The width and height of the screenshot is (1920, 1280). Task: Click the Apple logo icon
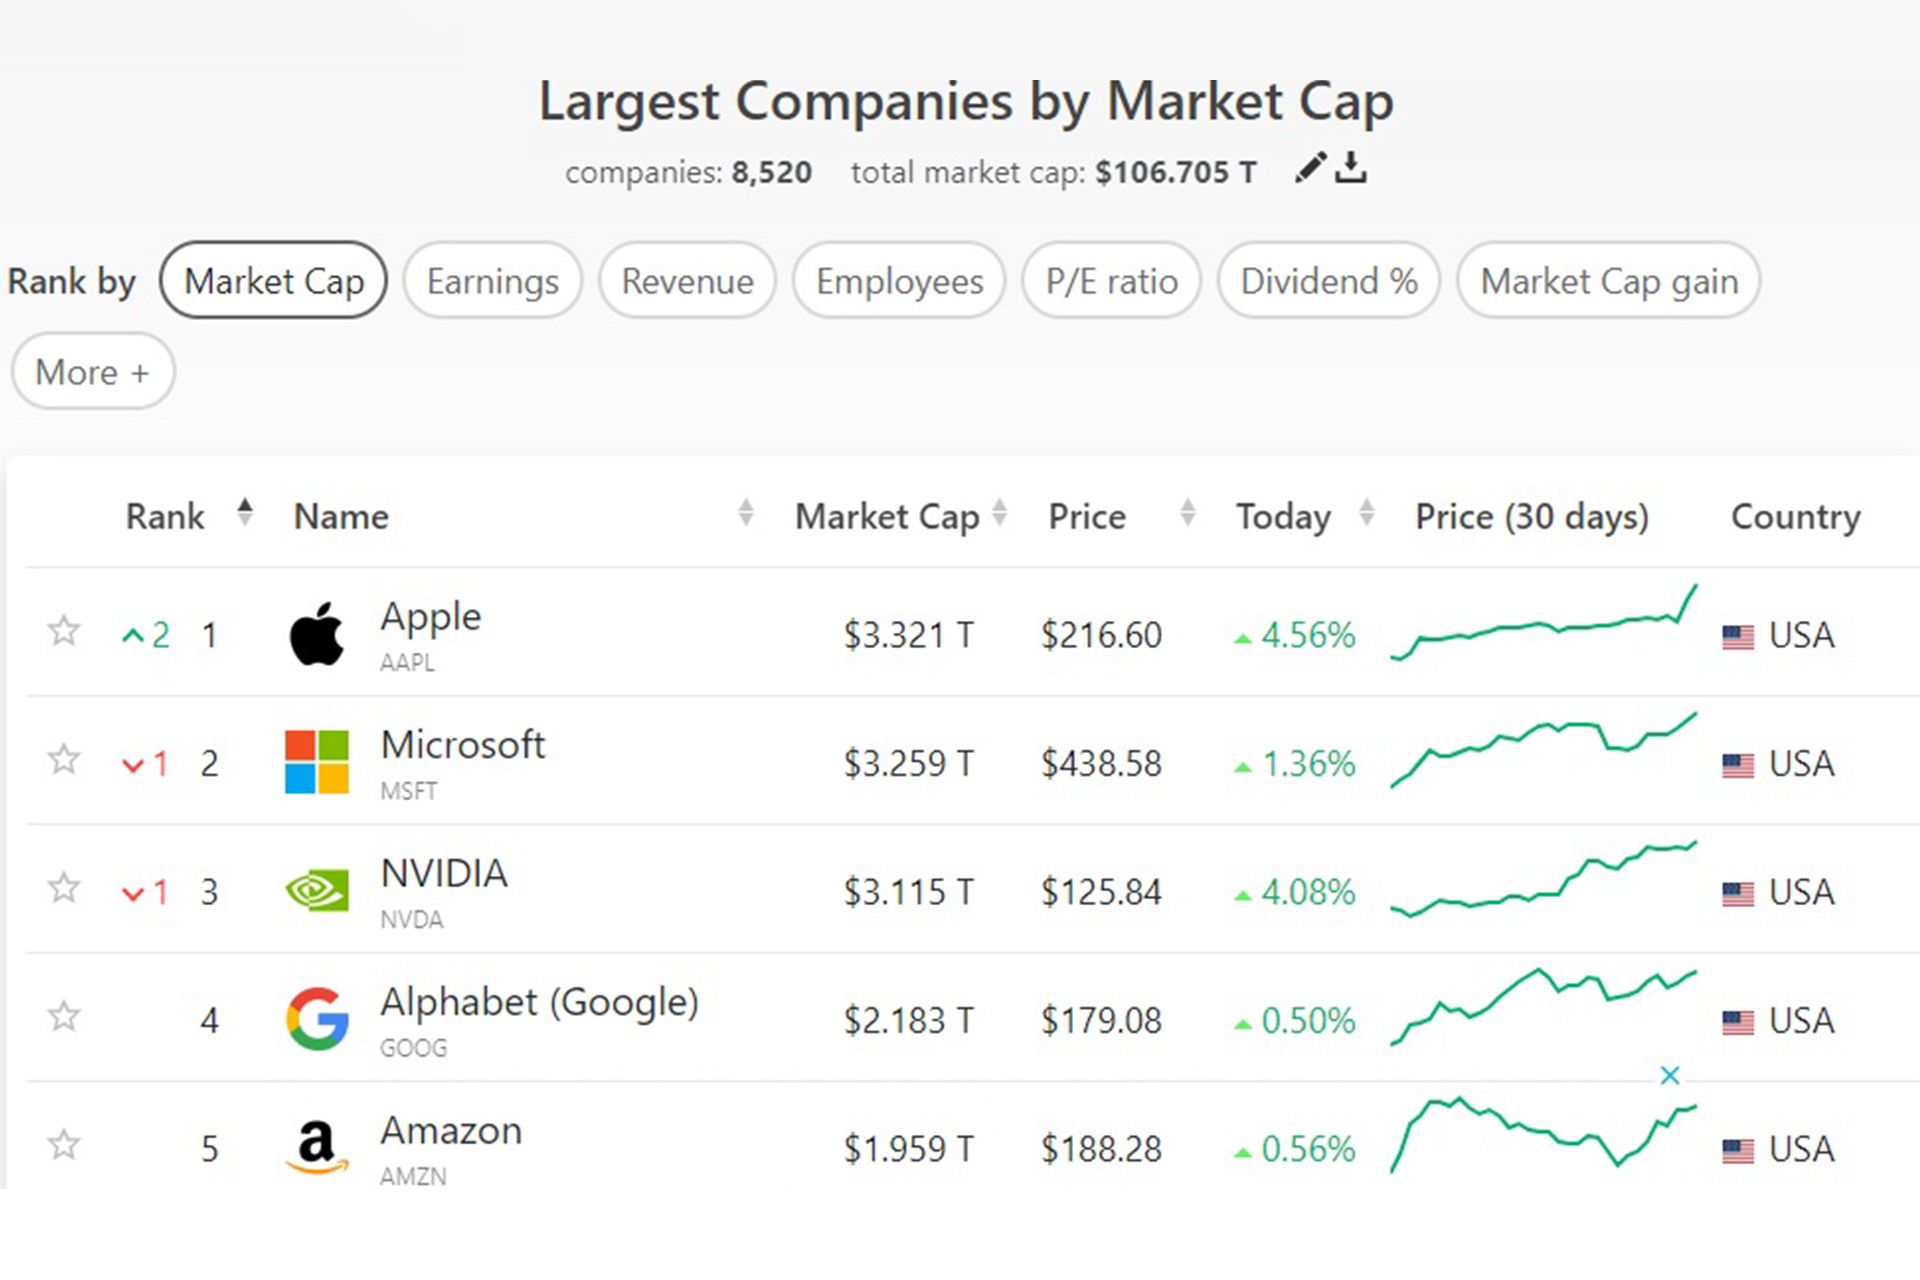click(317, 634)
